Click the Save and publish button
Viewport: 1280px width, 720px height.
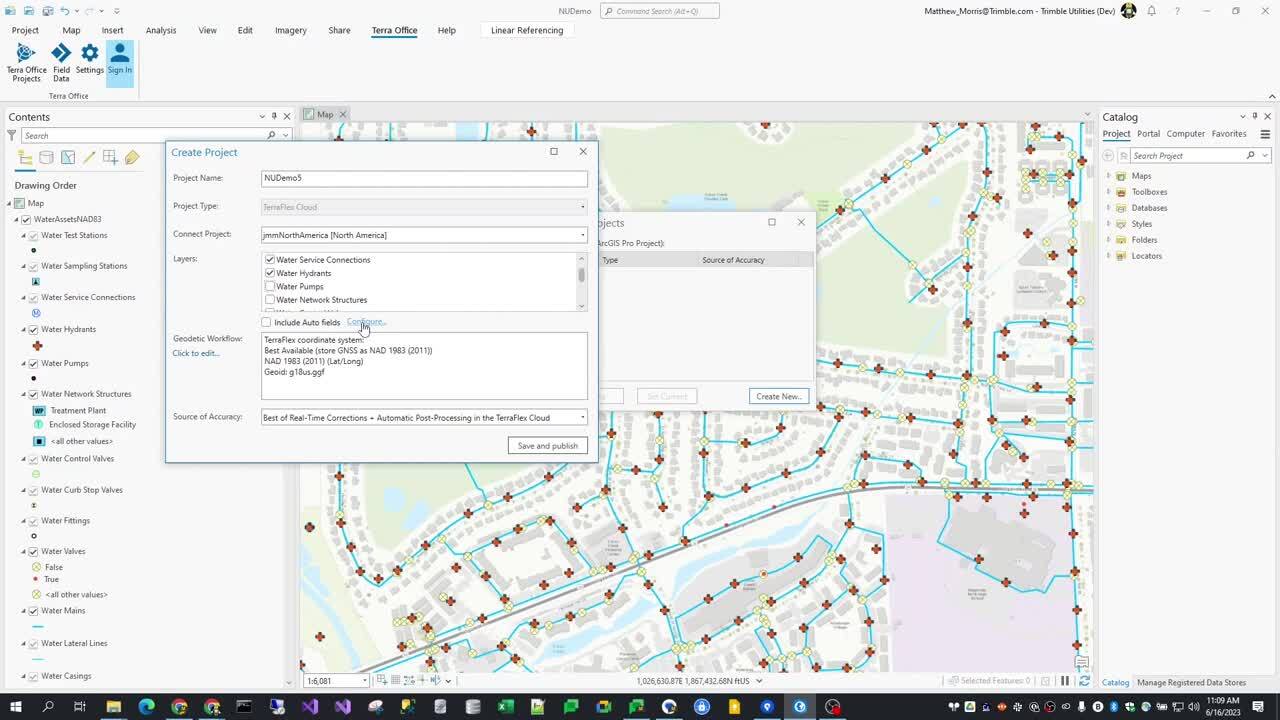tap(547, 446)
